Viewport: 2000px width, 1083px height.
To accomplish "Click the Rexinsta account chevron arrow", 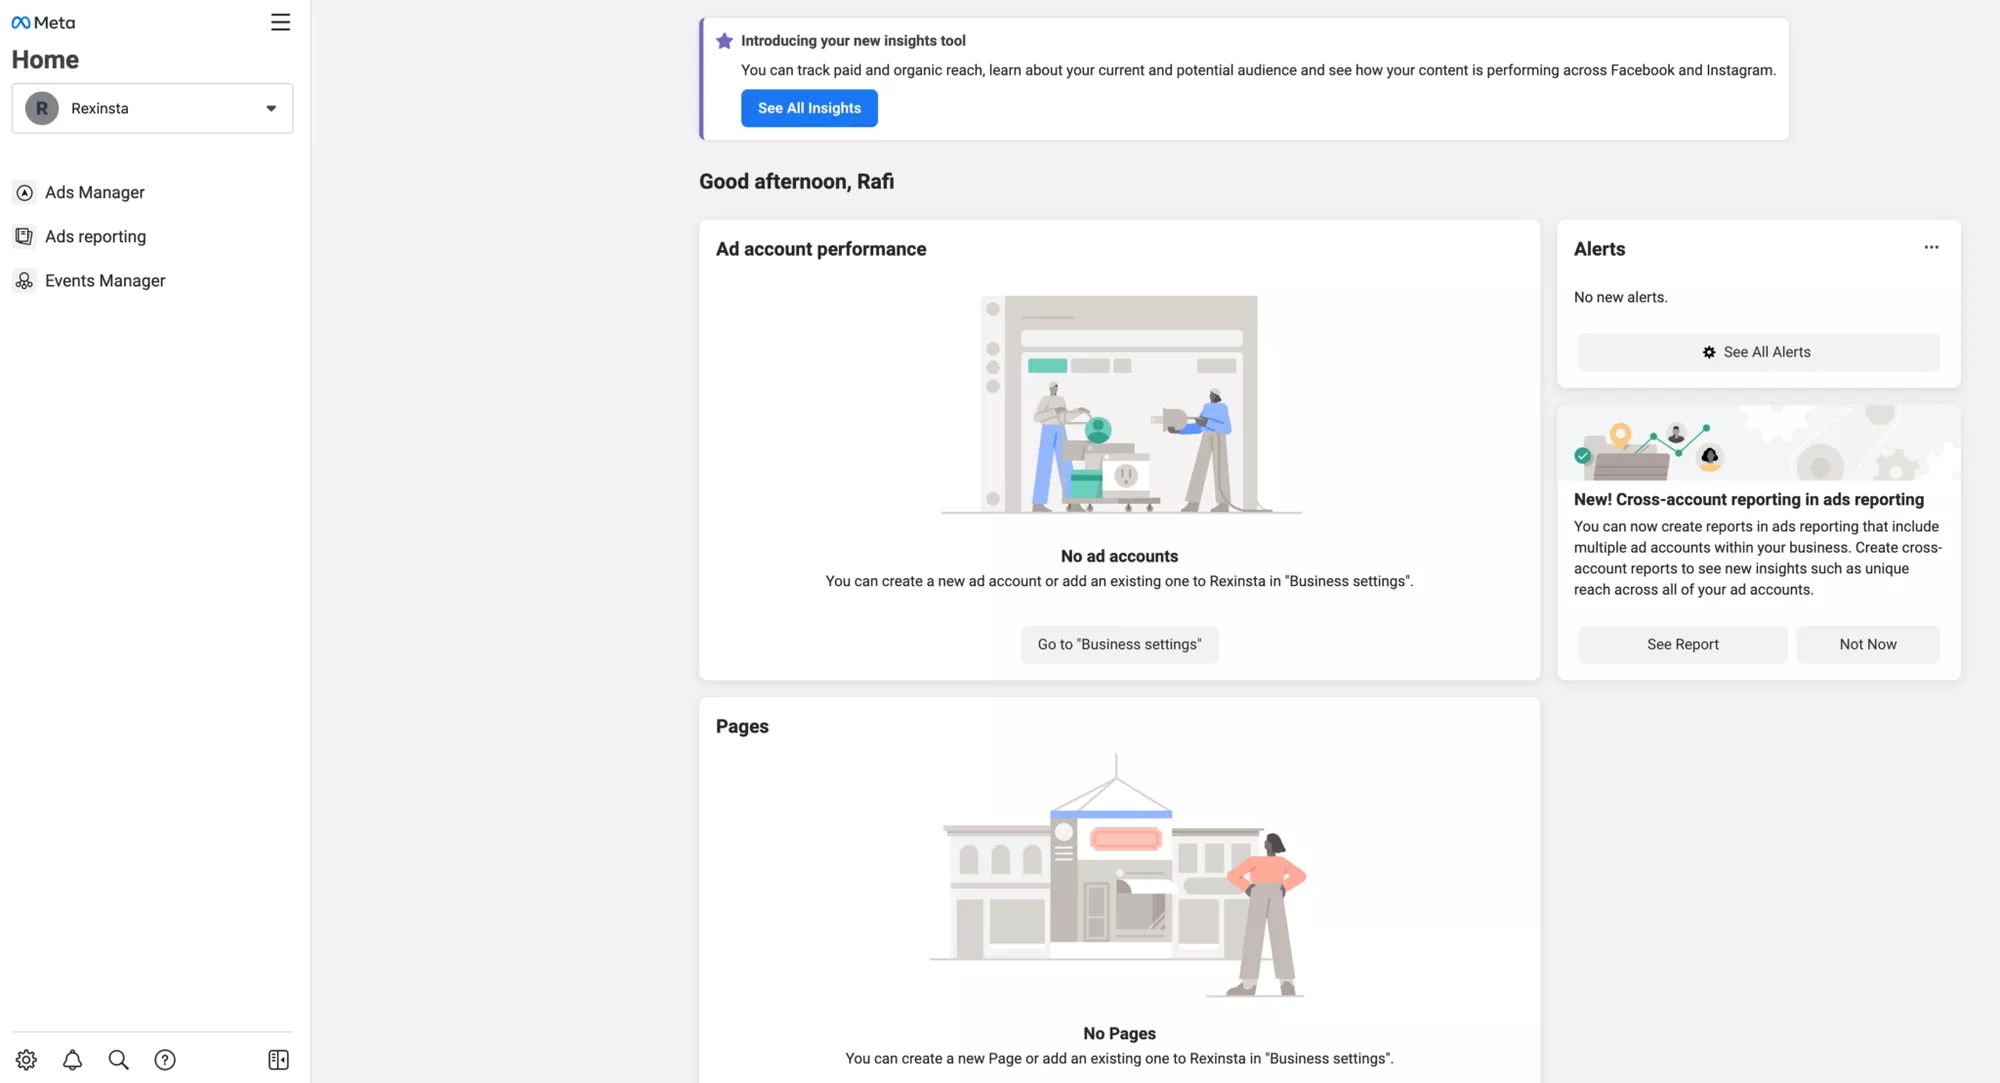I will [x=269, y=108].
